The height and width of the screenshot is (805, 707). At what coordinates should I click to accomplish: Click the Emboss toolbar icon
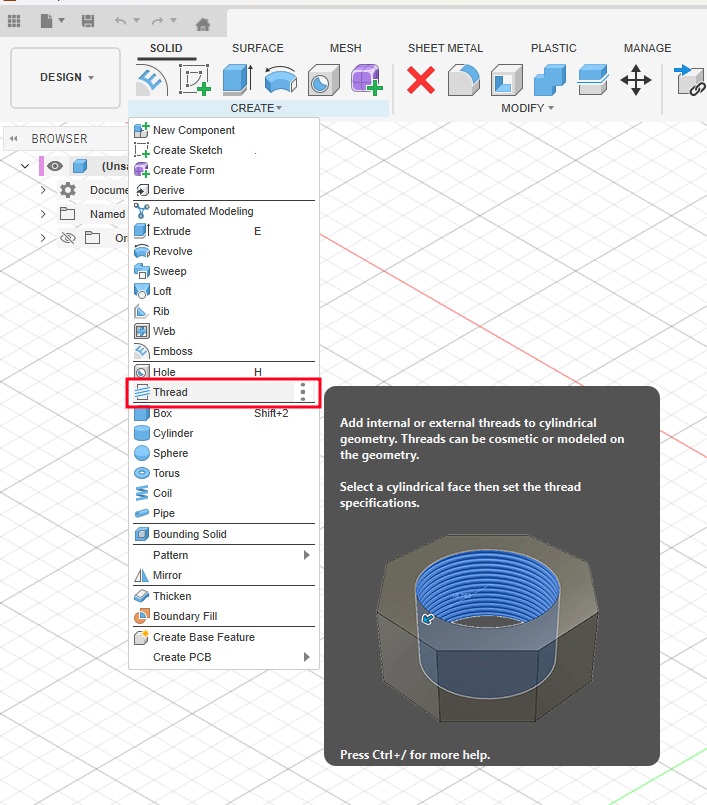point(152,80)
